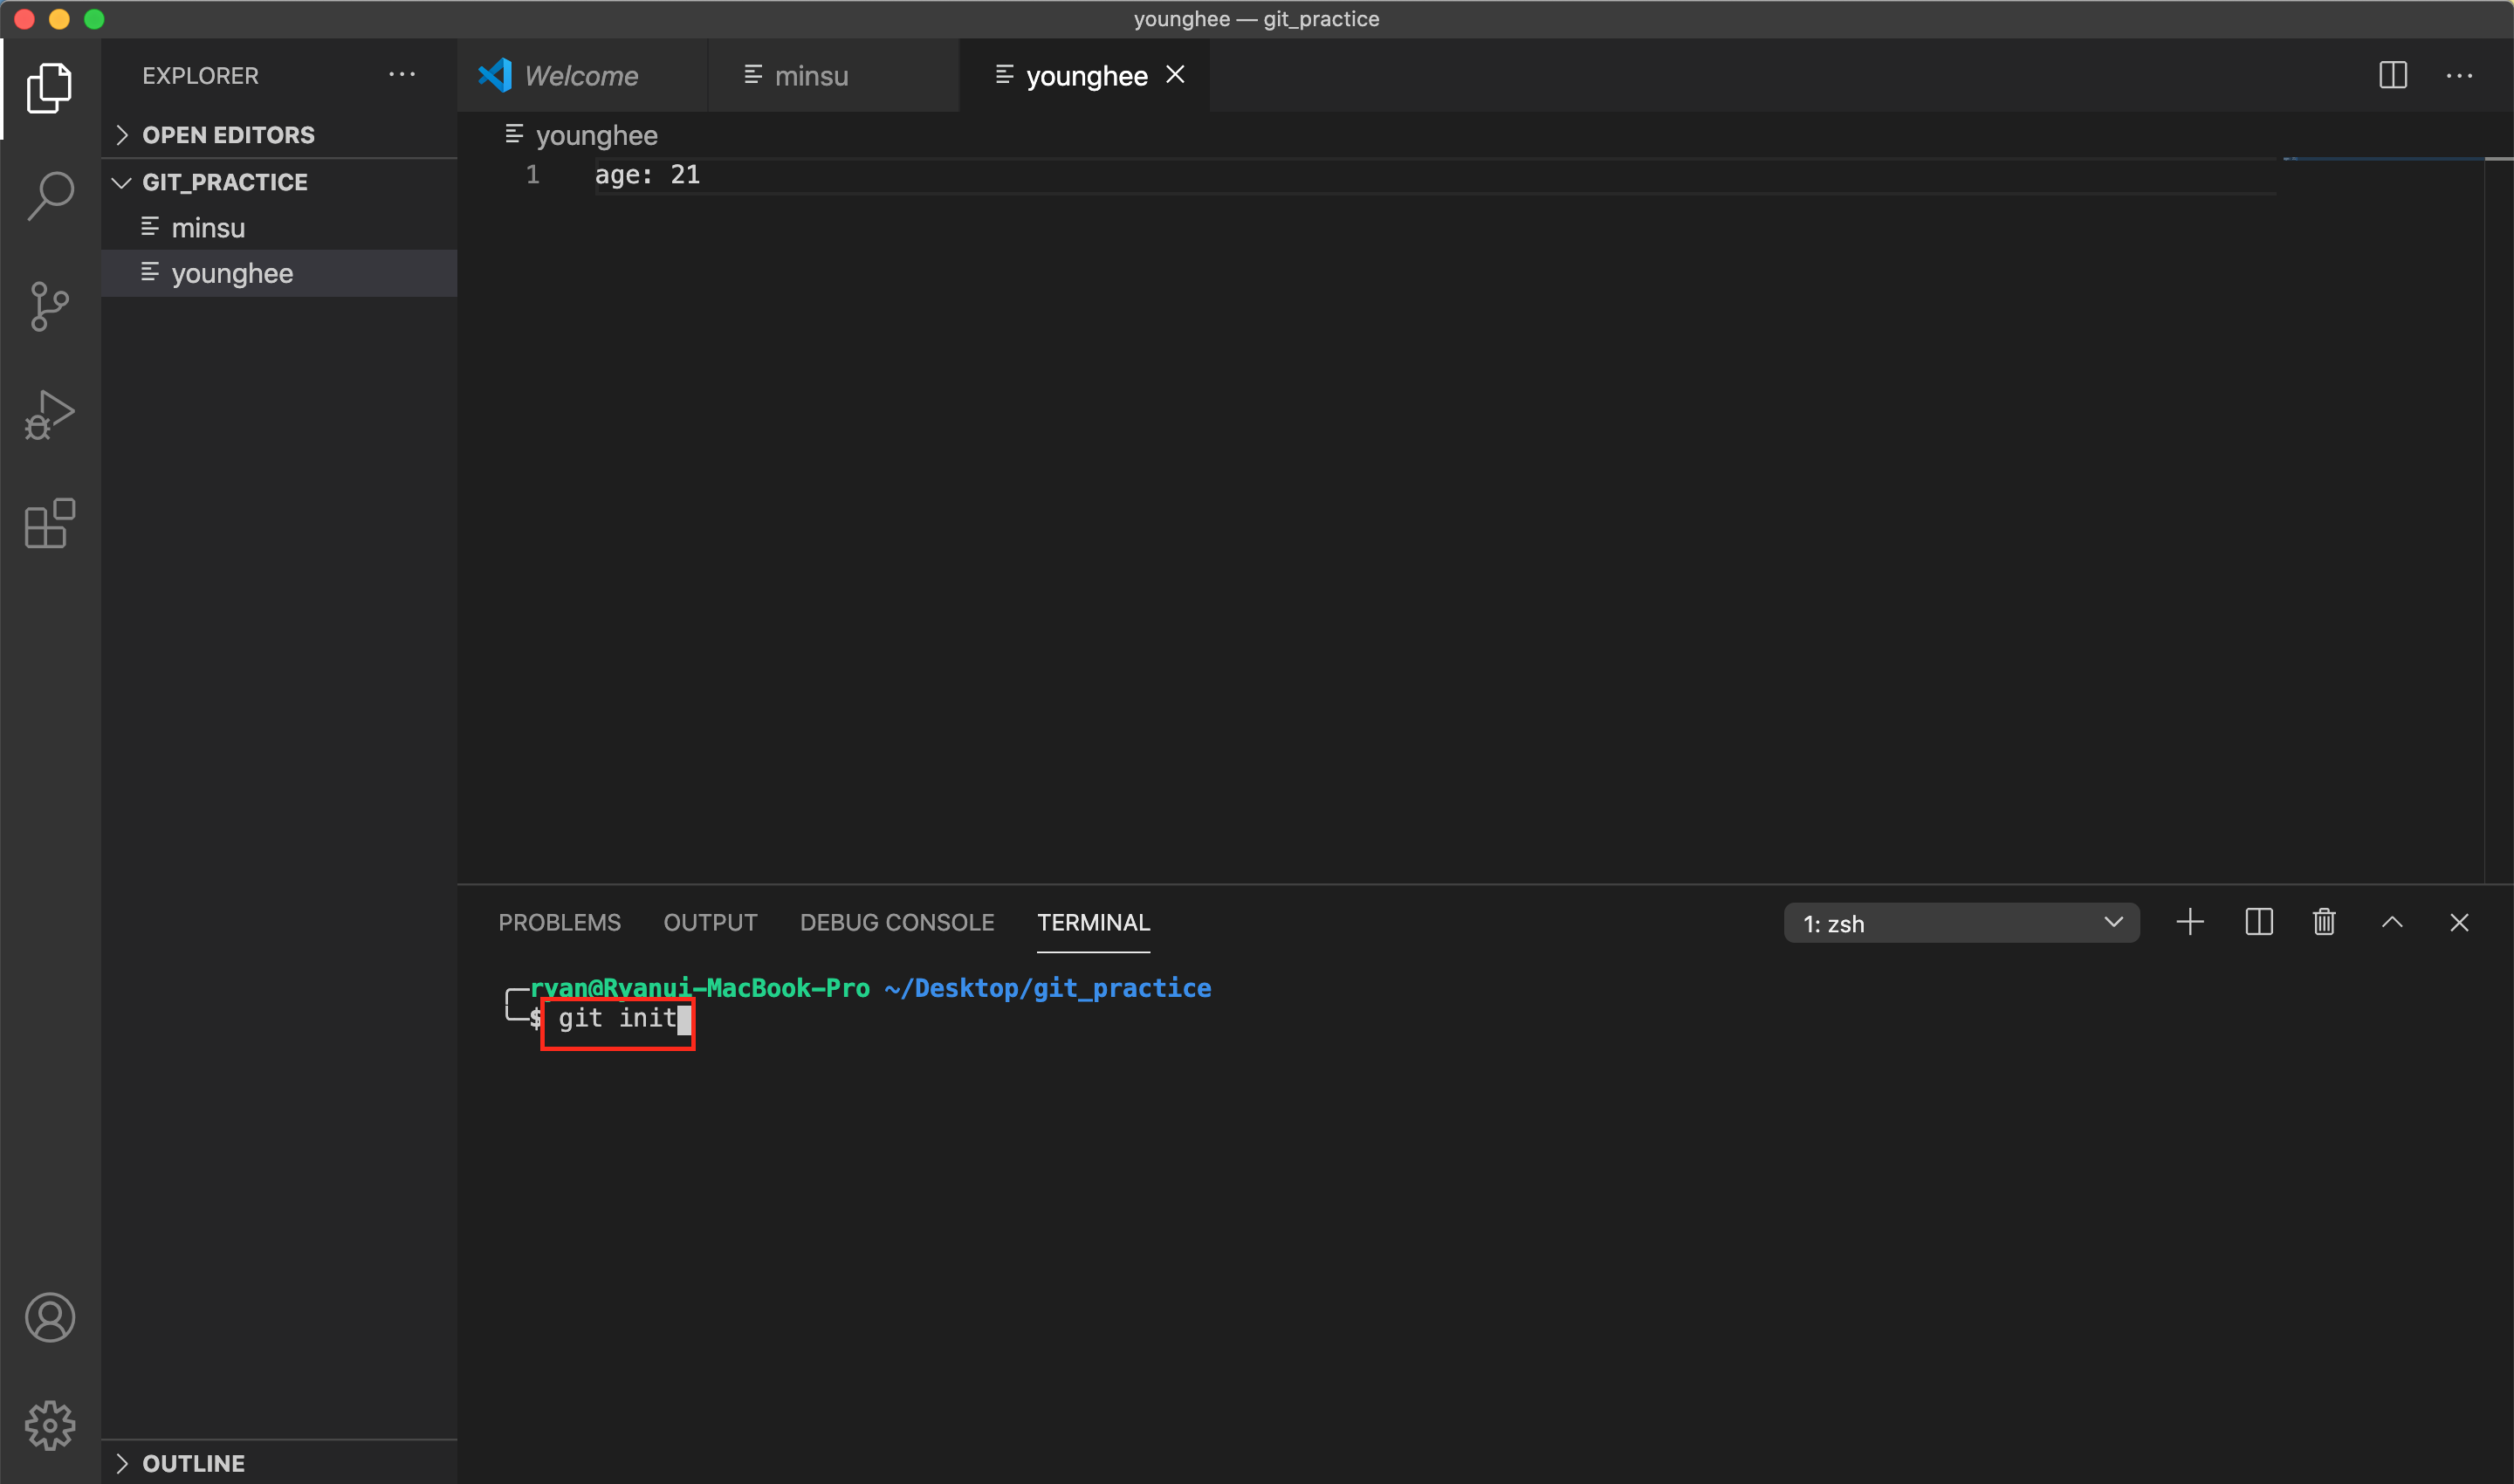This screenshot has width=2514, height=1484.
Task: Toggle Explorer view icon in activity bar
Action: 50,88
